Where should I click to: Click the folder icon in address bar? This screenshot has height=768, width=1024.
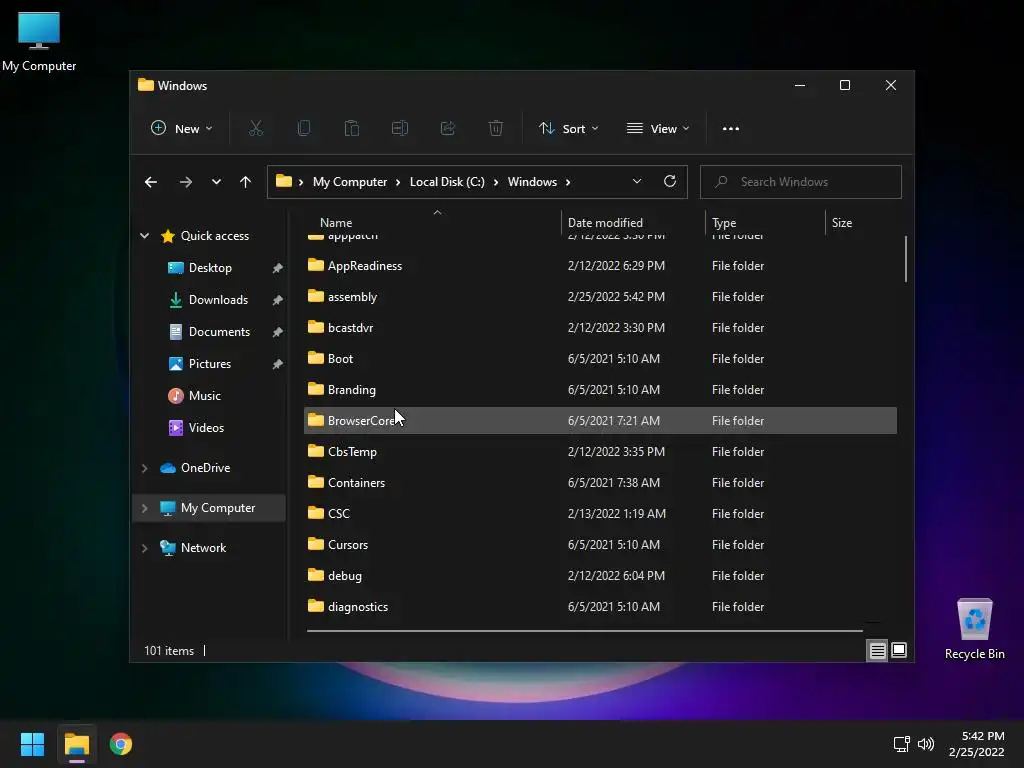coord(283,182)
